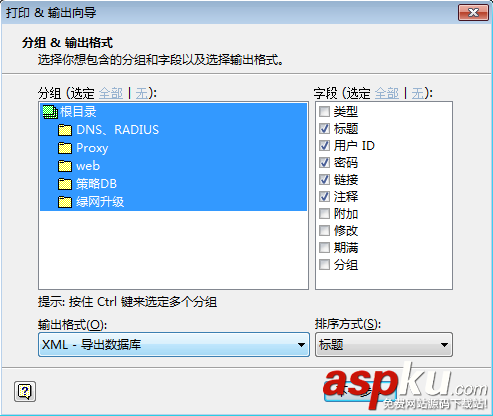The width and height of the screenshot is (493, 416).
Task: Select the 绿网升级 group
Action: [x=173, y=202]
